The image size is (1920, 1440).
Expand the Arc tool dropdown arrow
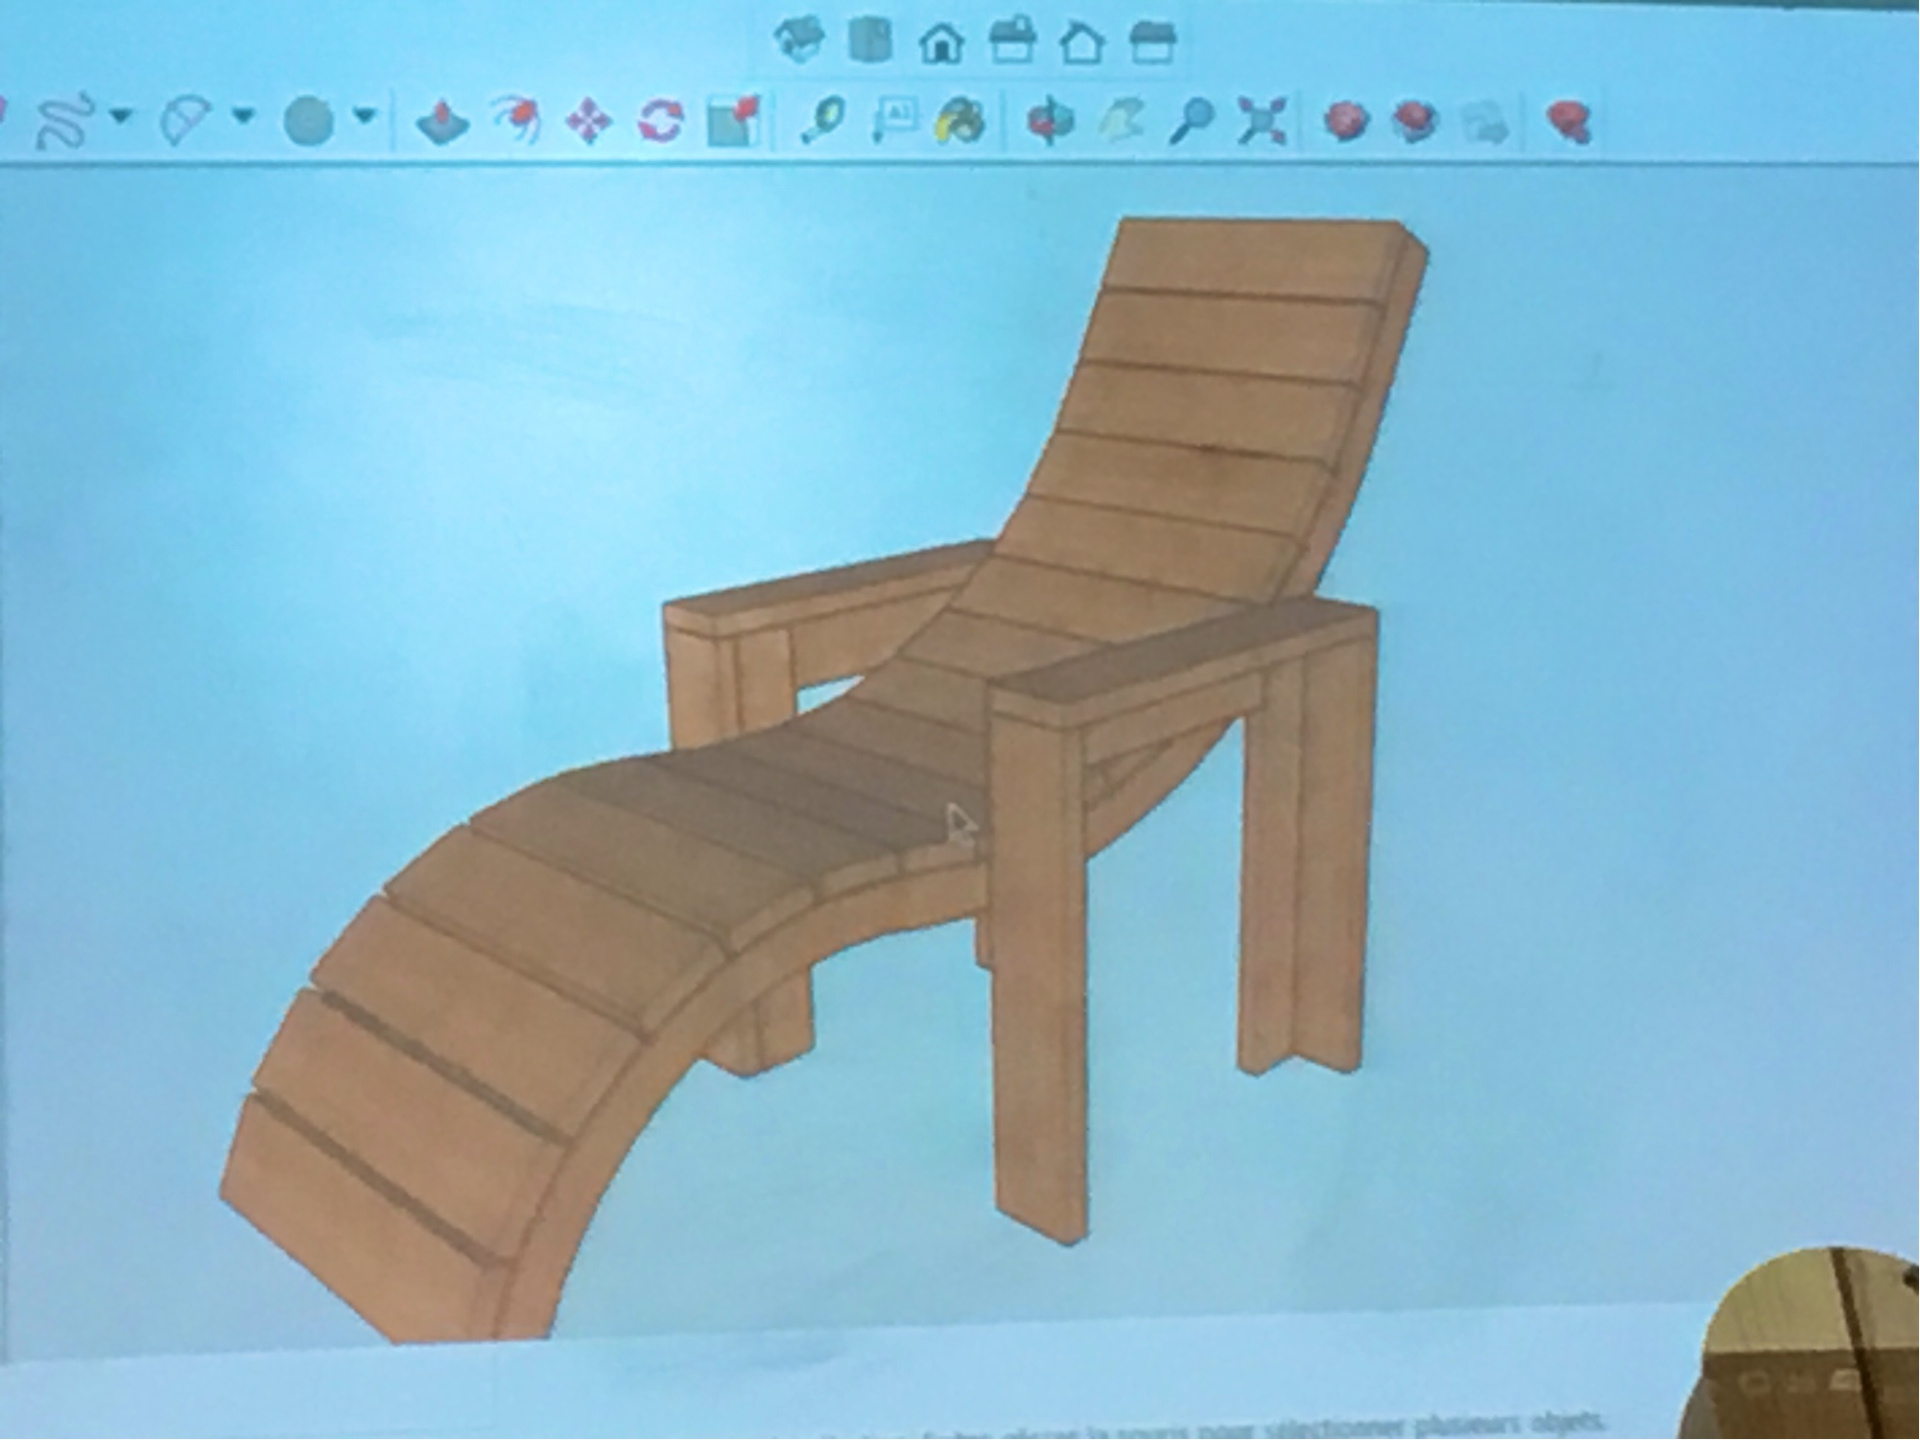(243, 116)
